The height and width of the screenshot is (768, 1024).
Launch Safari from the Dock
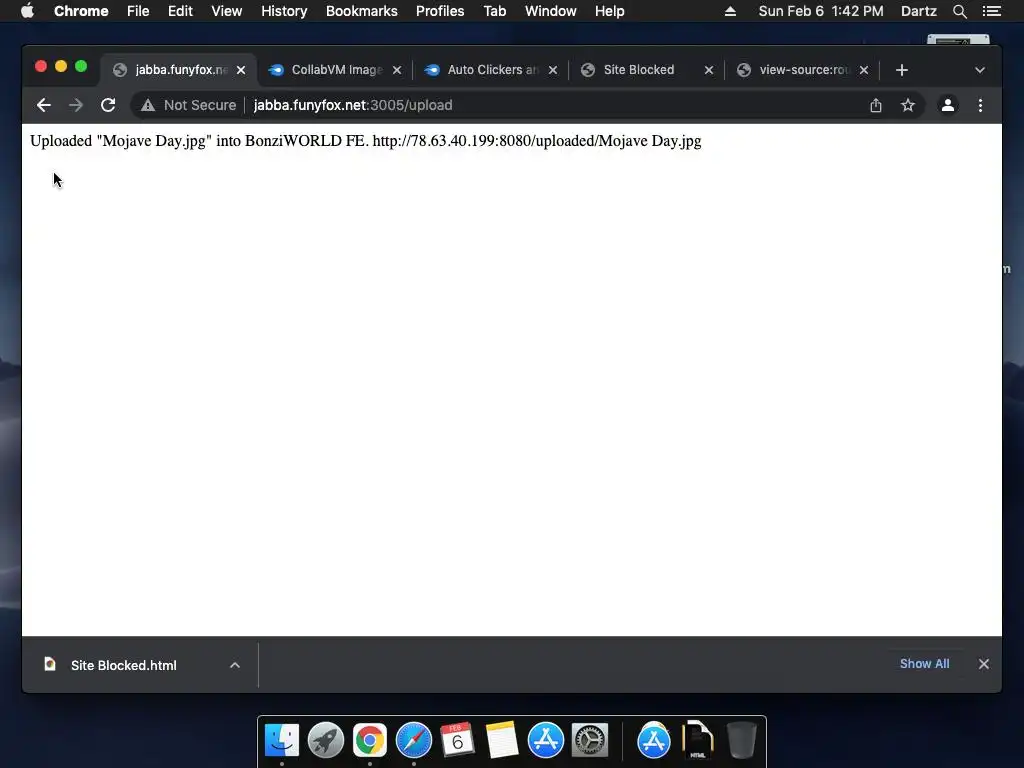pos(414,740)
